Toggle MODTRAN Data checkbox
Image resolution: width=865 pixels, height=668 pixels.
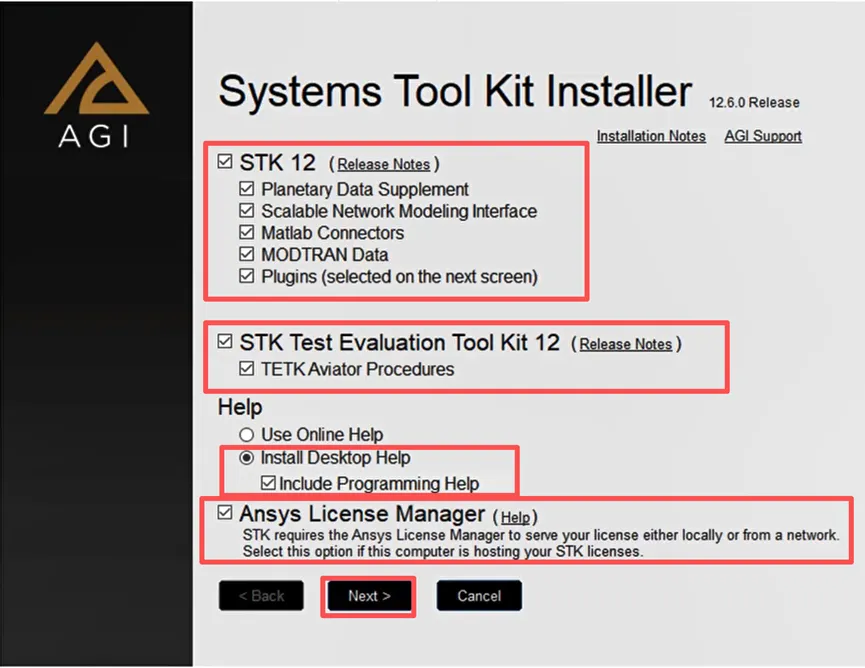click(247, 254)
